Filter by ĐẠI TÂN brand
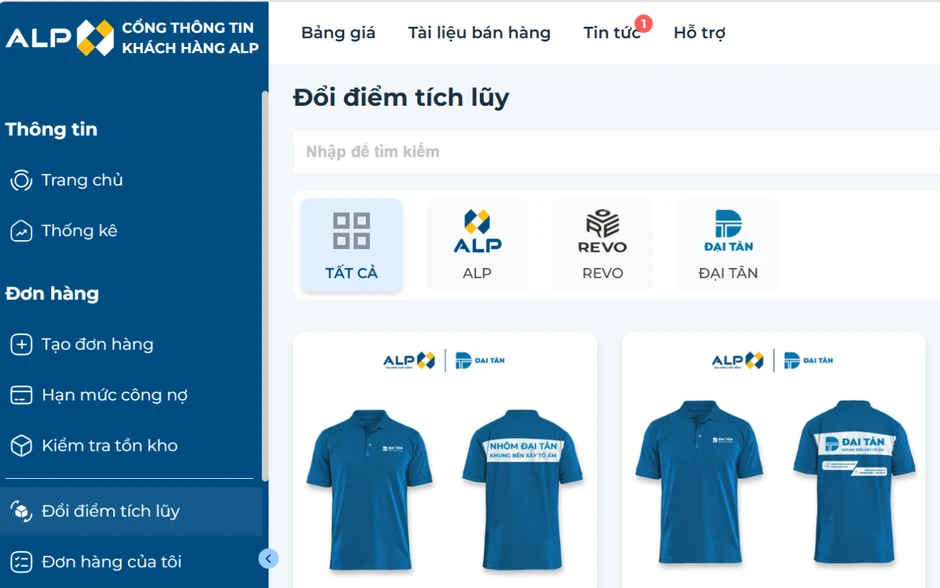 [728, 245]
